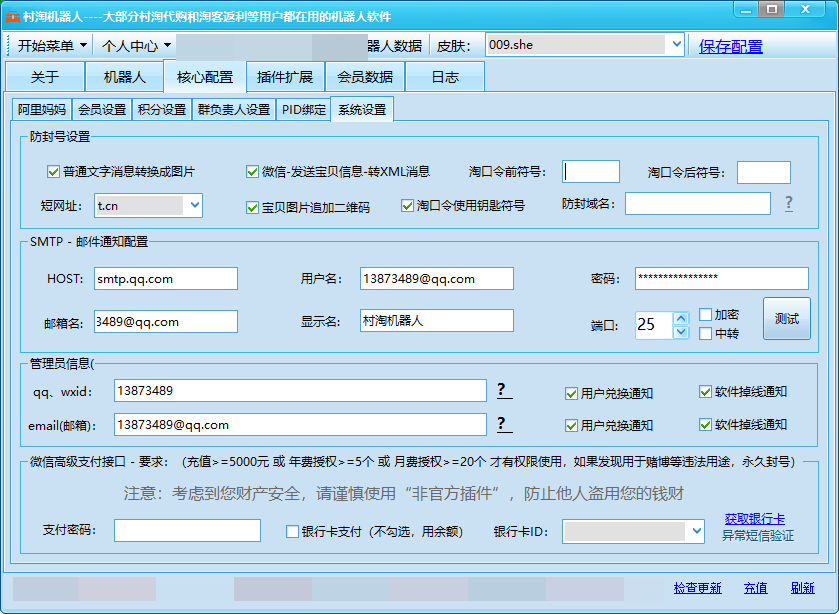Click into the 支付密码 input field

coord(187,531)
